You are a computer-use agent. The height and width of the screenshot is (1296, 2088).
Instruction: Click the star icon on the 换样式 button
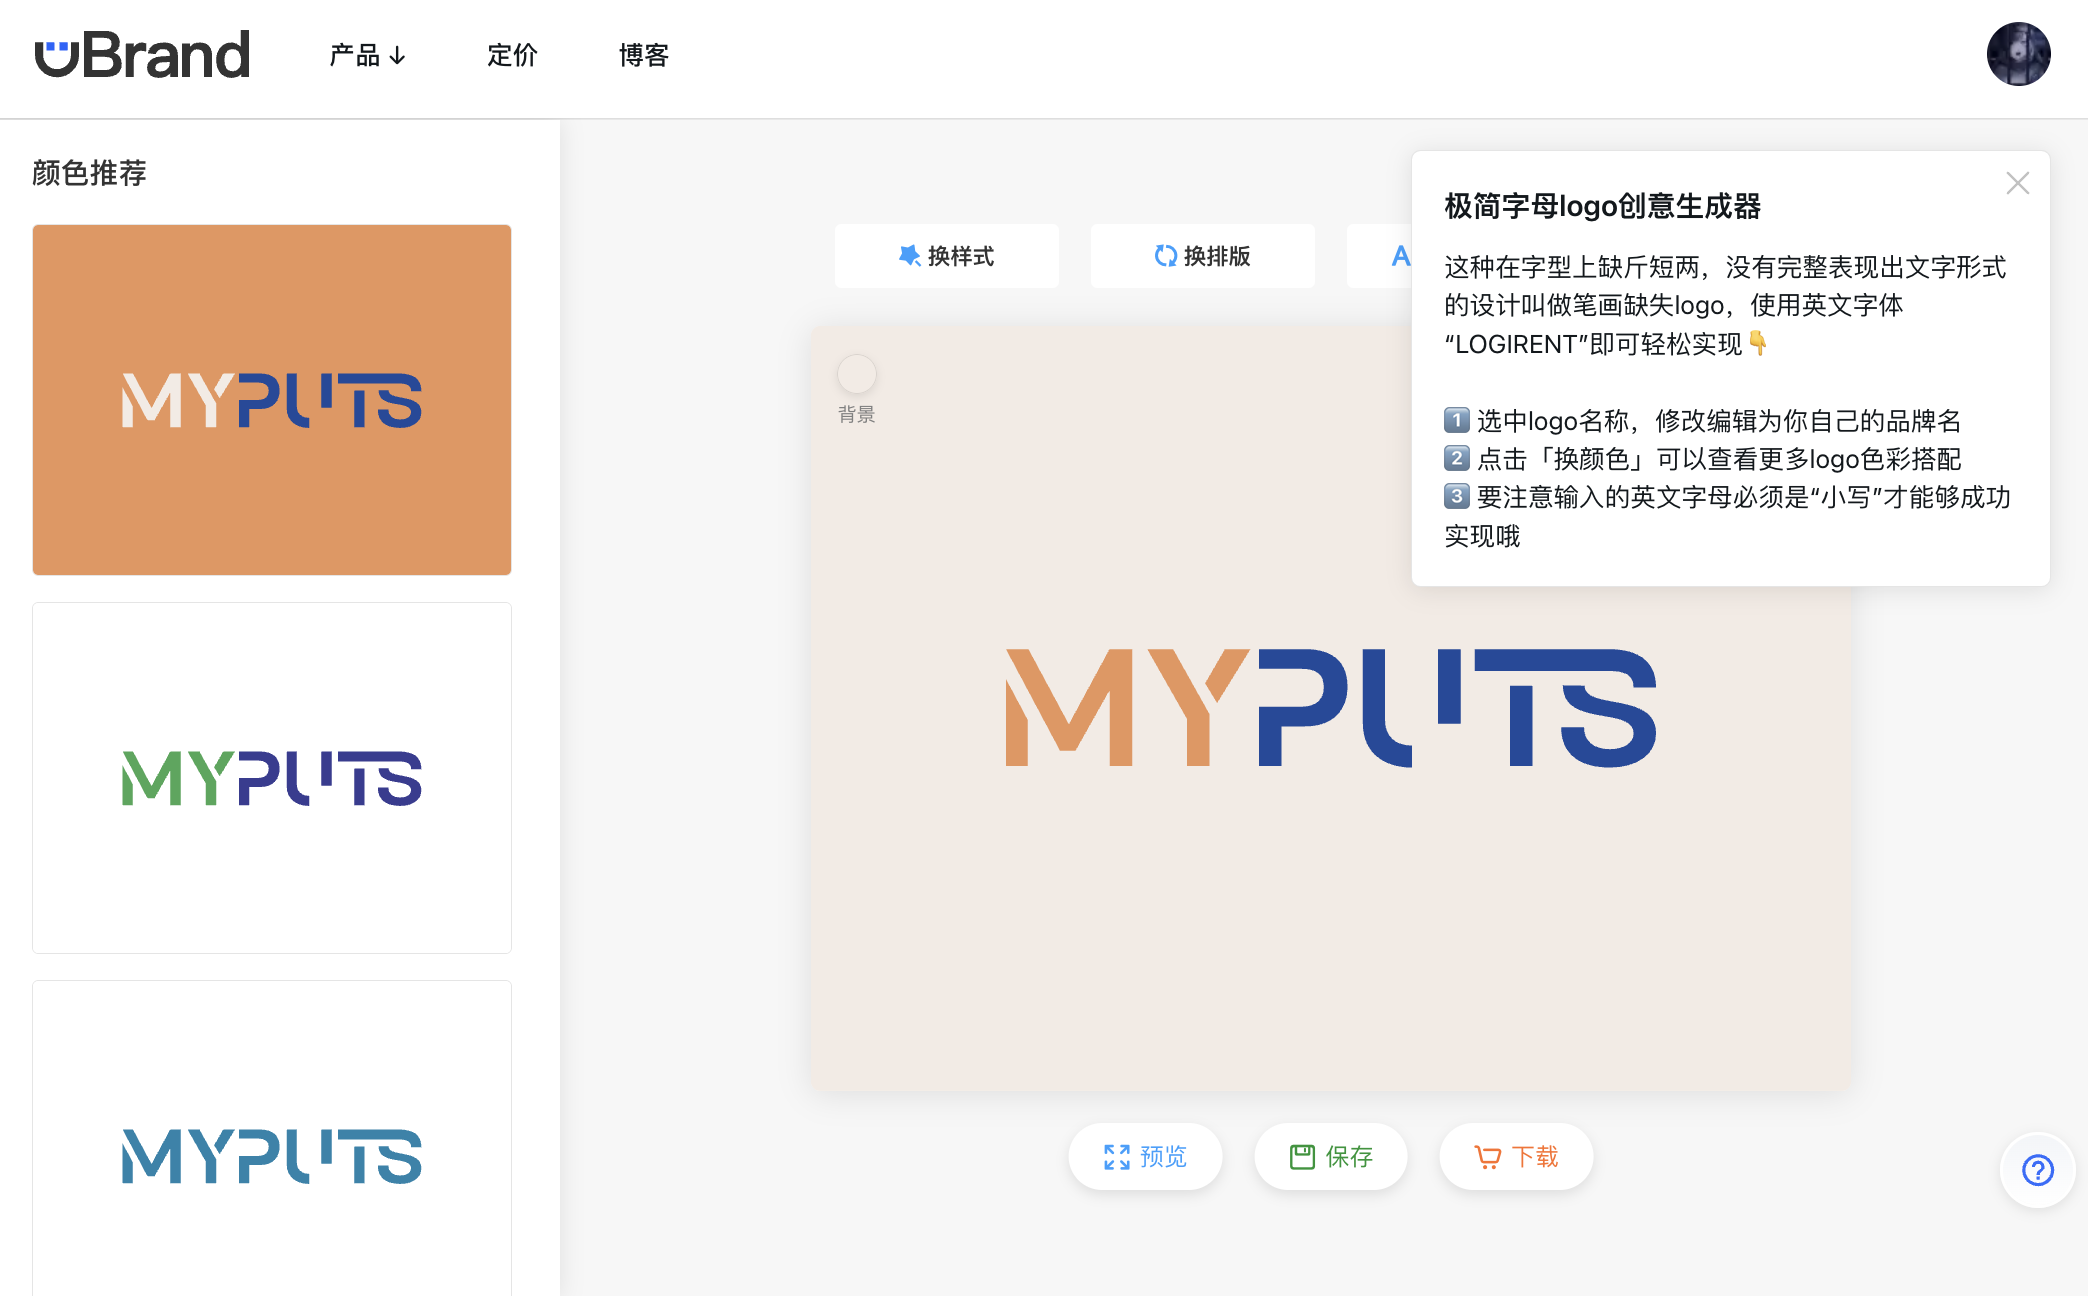point(908,256)
